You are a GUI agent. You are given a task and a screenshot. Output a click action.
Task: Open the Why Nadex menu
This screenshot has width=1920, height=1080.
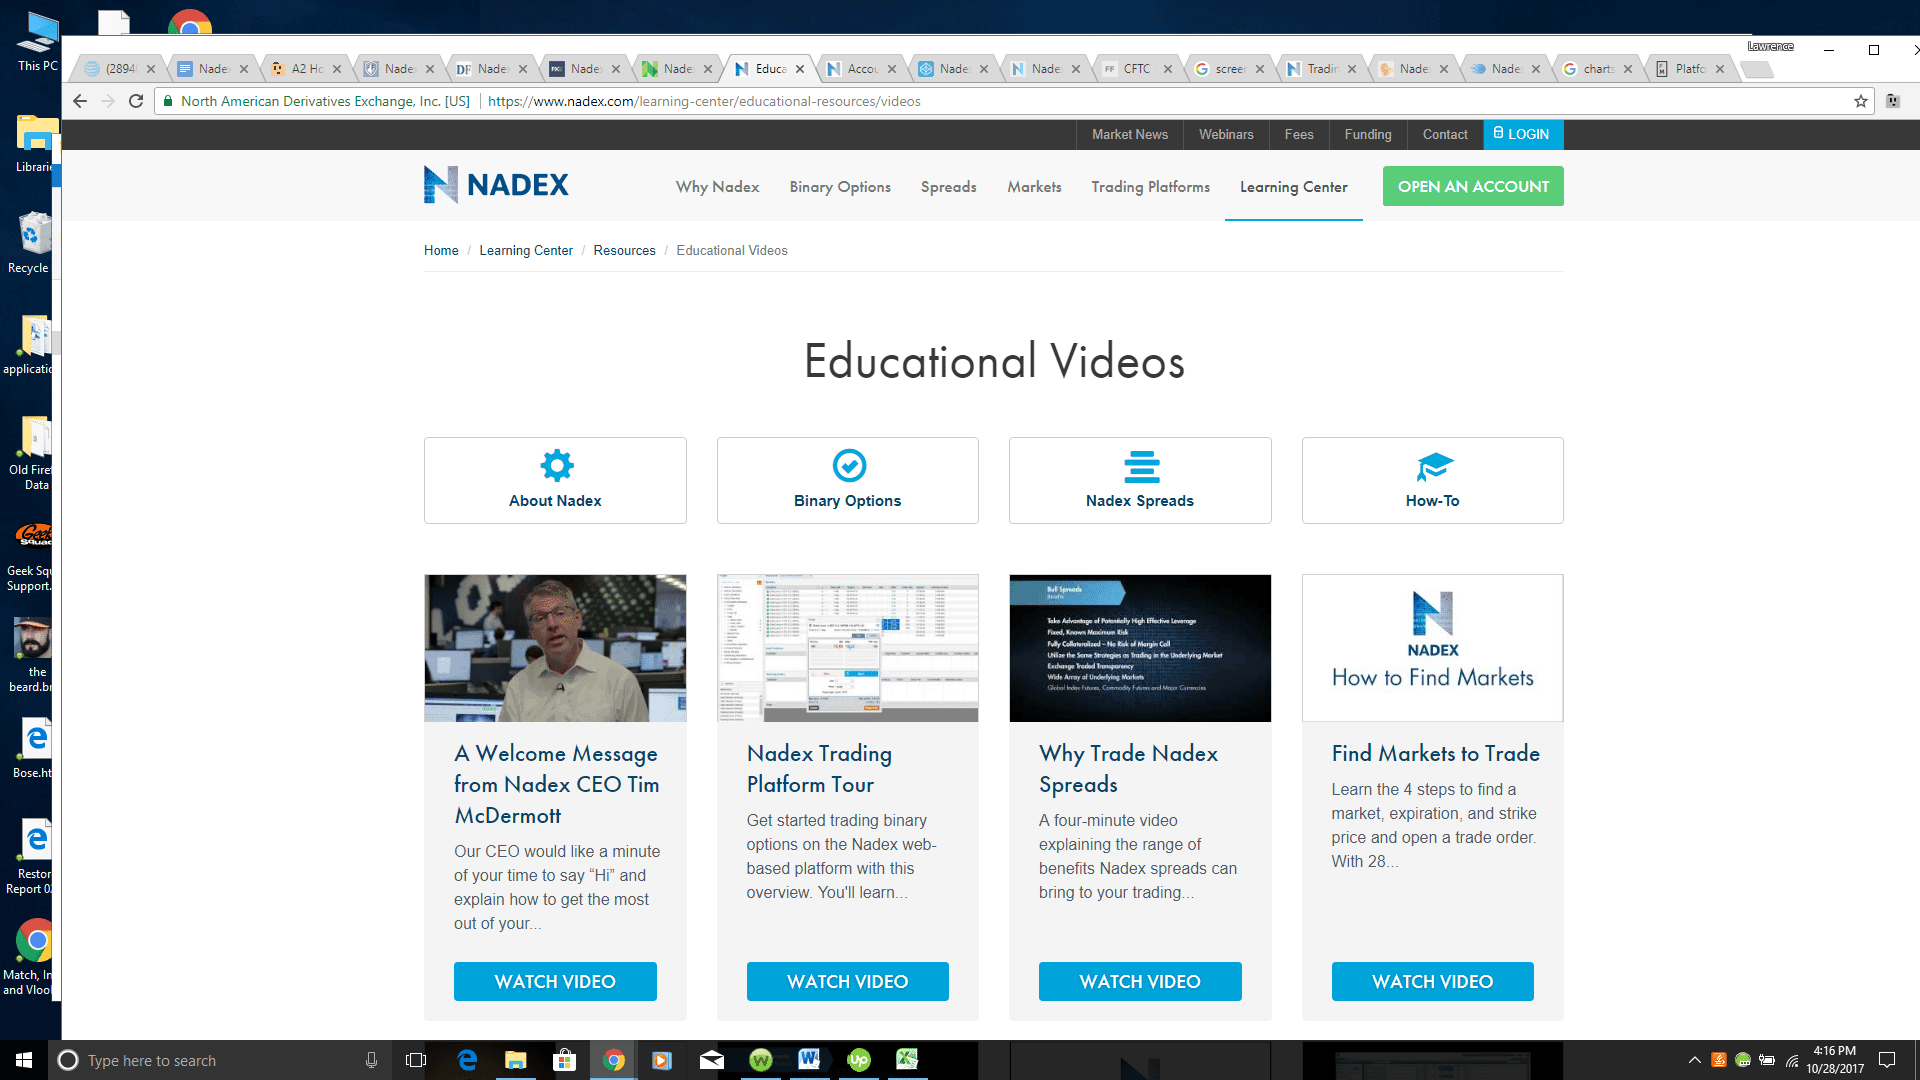(x=717, y=187)
